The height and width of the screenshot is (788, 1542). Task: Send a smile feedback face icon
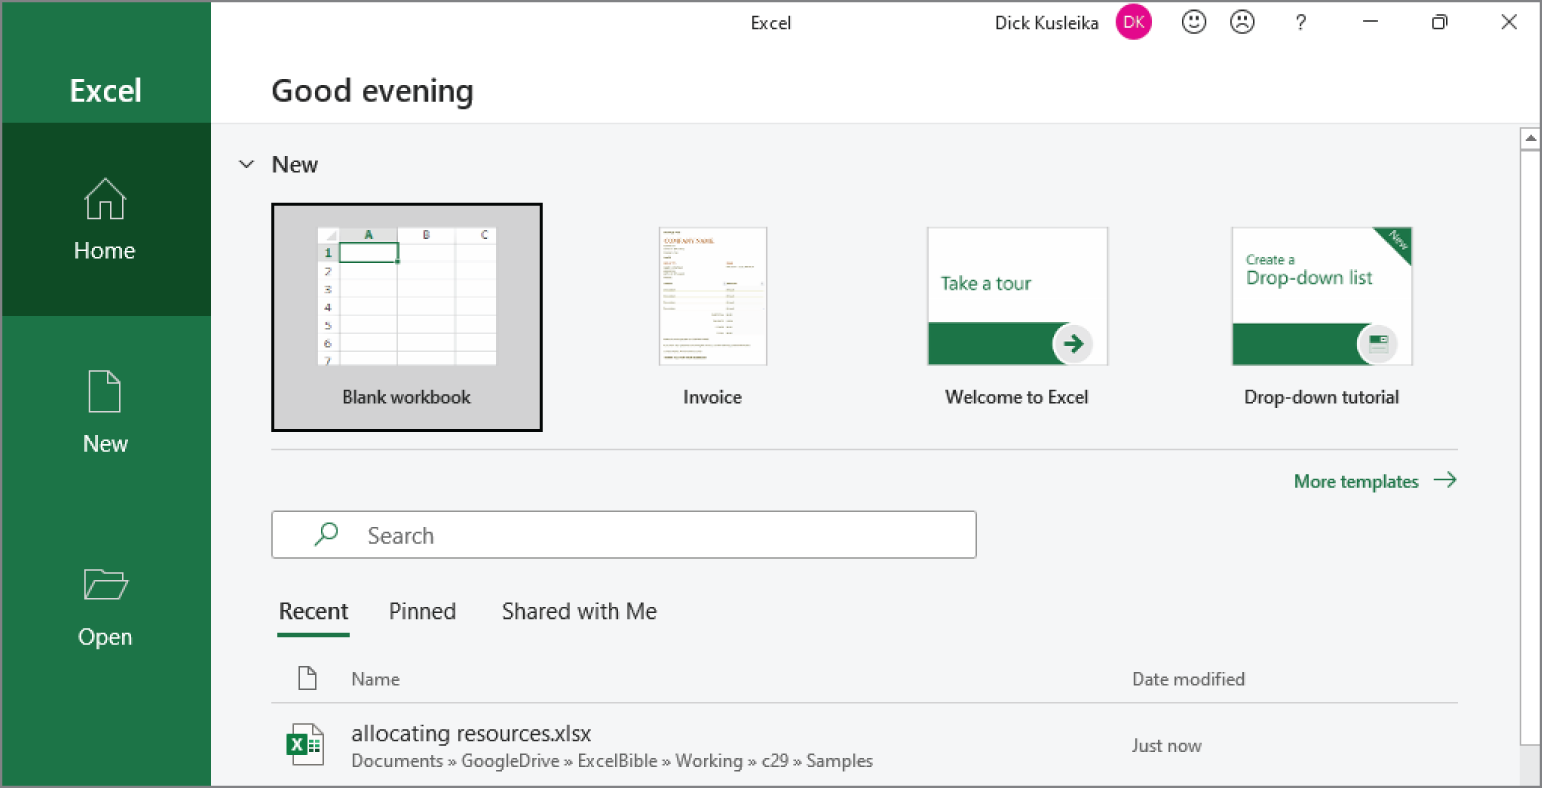coord(1194,22)
